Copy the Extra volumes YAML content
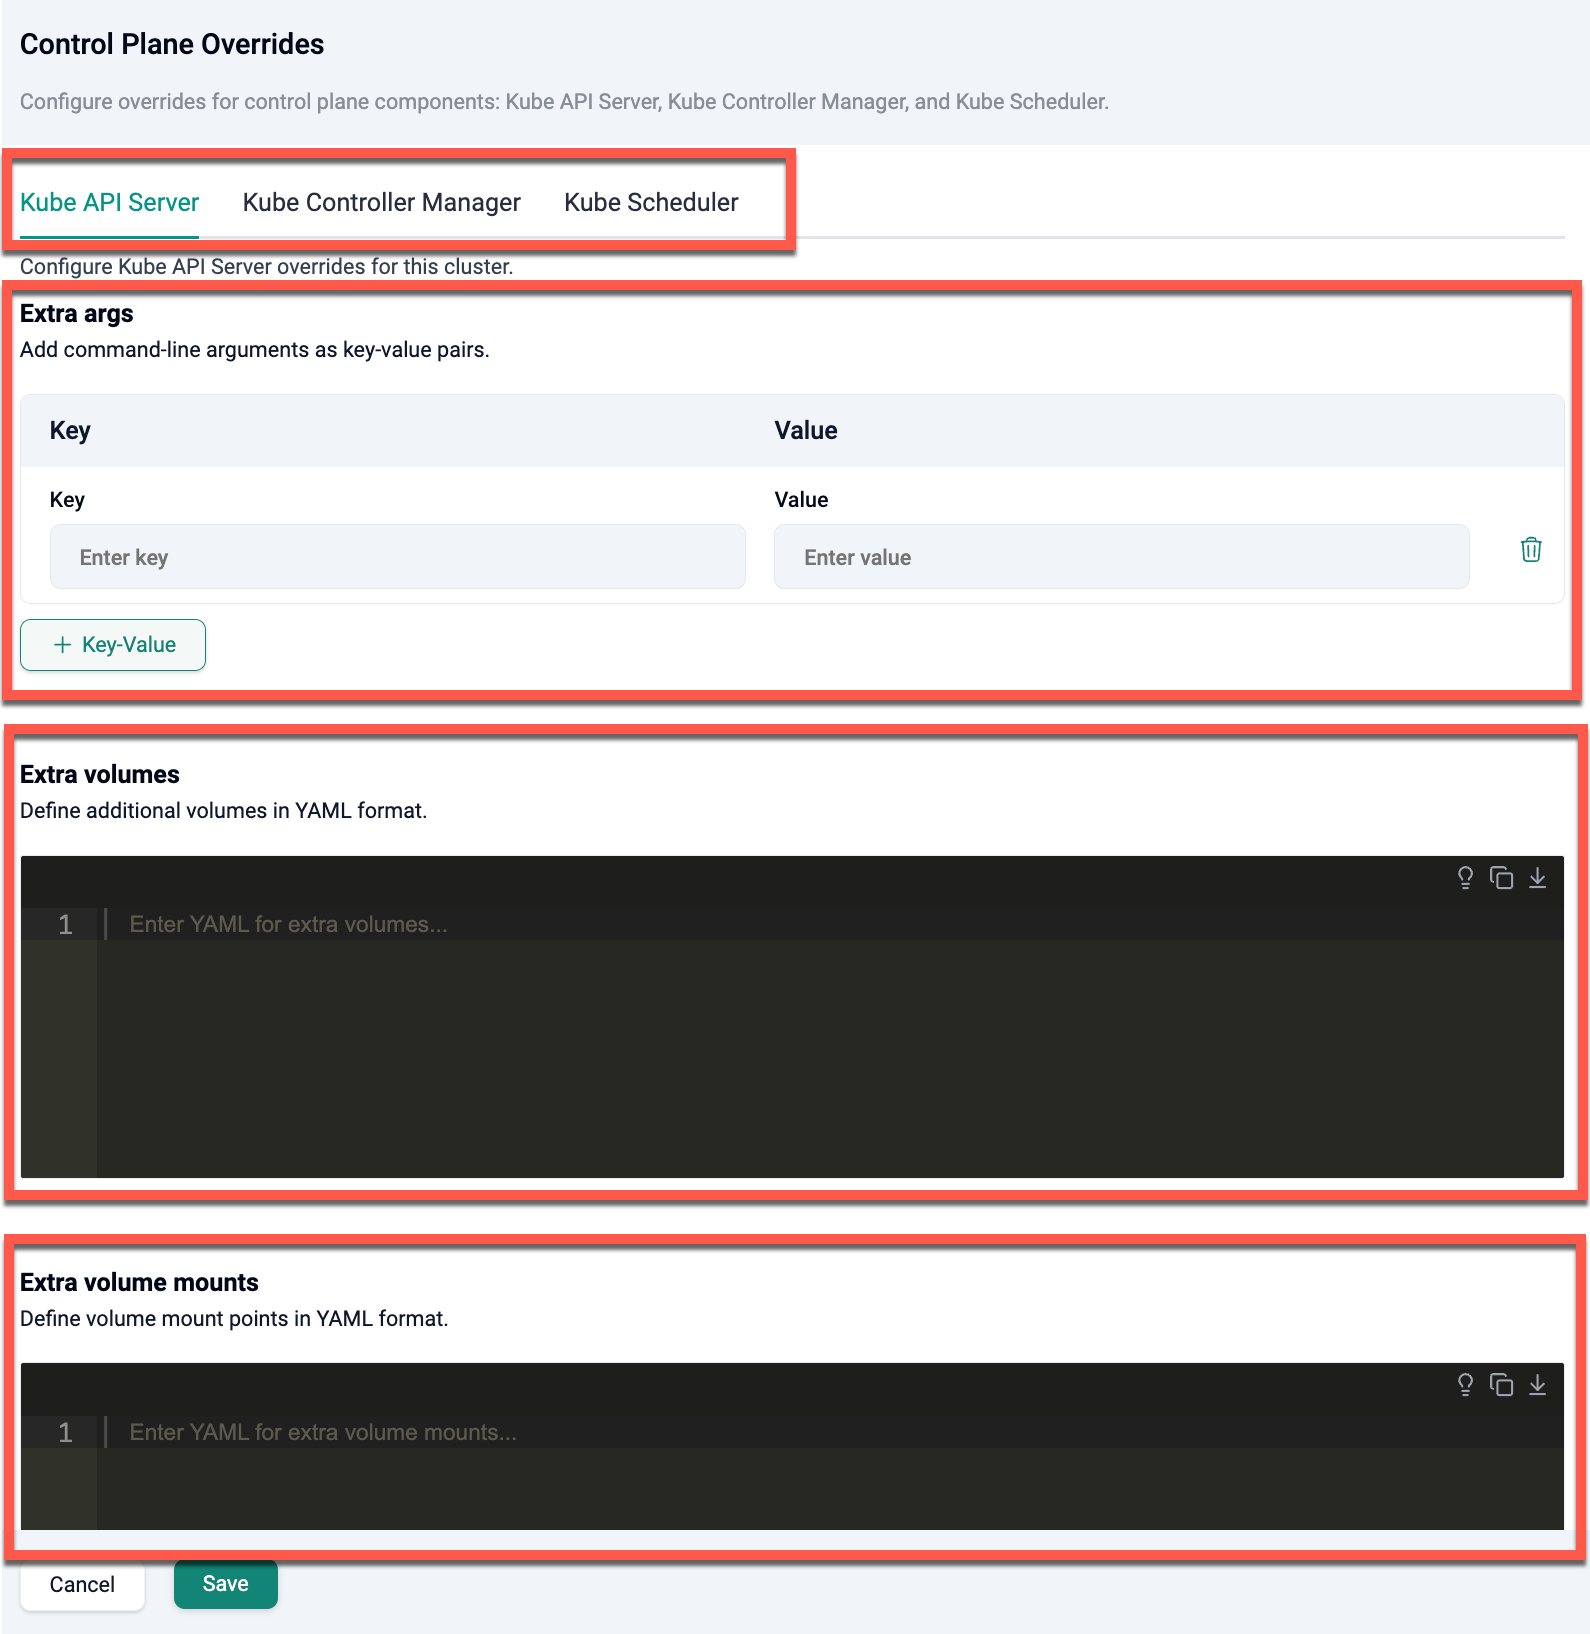1590x1634 pixels. (1501, 878)
